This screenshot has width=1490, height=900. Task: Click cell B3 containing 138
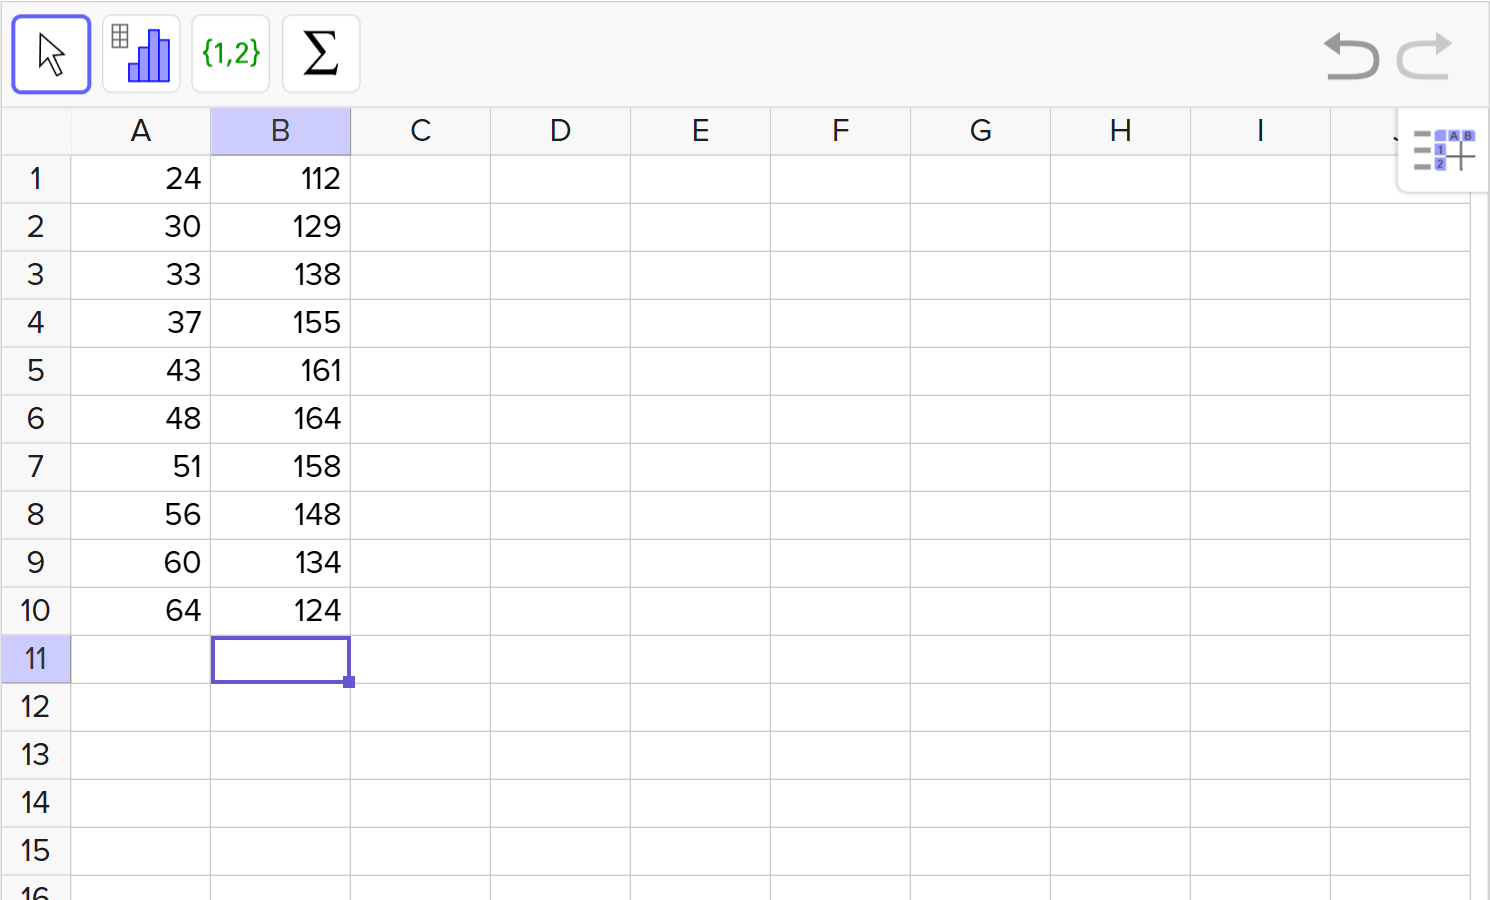281,275
